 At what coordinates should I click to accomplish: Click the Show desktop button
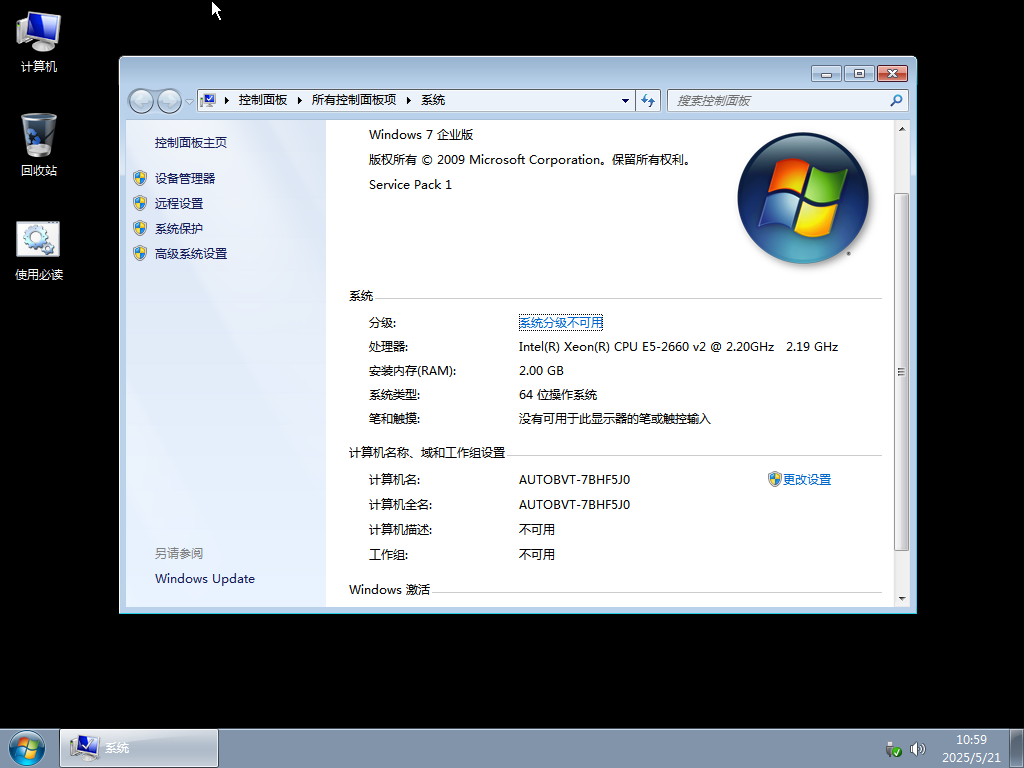point(1017,748)
